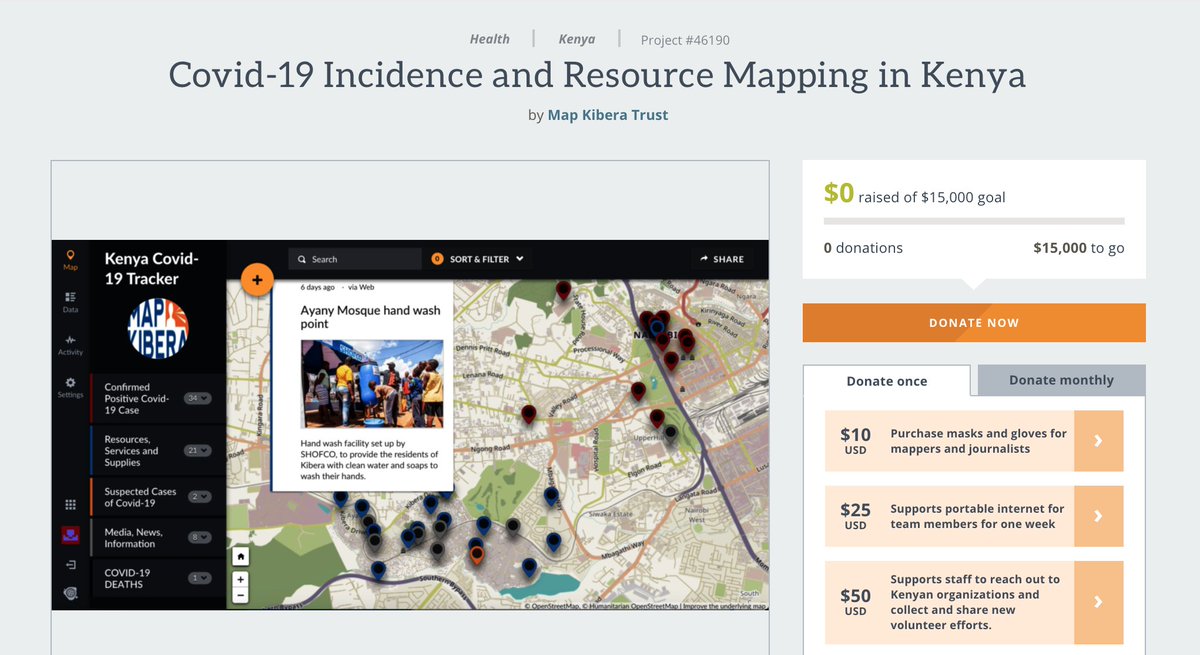Image resolution: width=1200 pixels, height=655 pixels.
Task: Click the Kenya Covid-19 Tracker title
Action: point(151,269)
